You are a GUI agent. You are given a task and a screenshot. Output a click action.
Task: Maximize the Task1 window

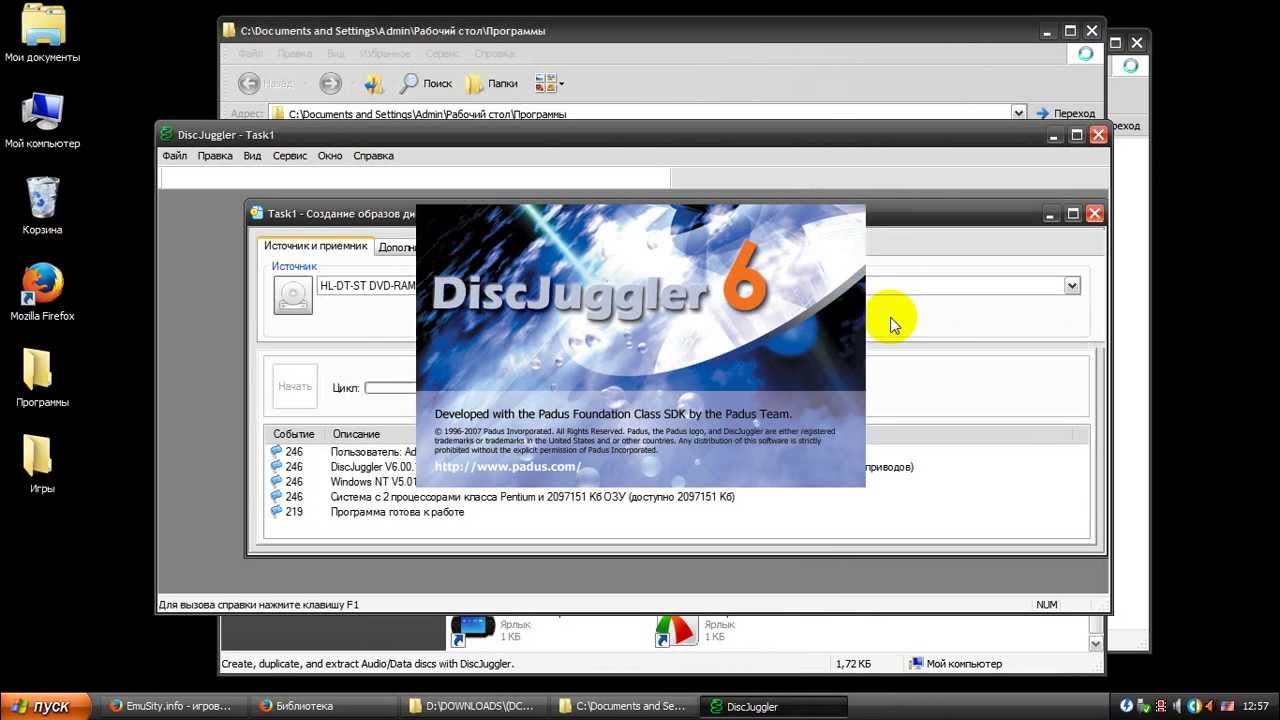pyautogui.click(x=1072, y=213)
